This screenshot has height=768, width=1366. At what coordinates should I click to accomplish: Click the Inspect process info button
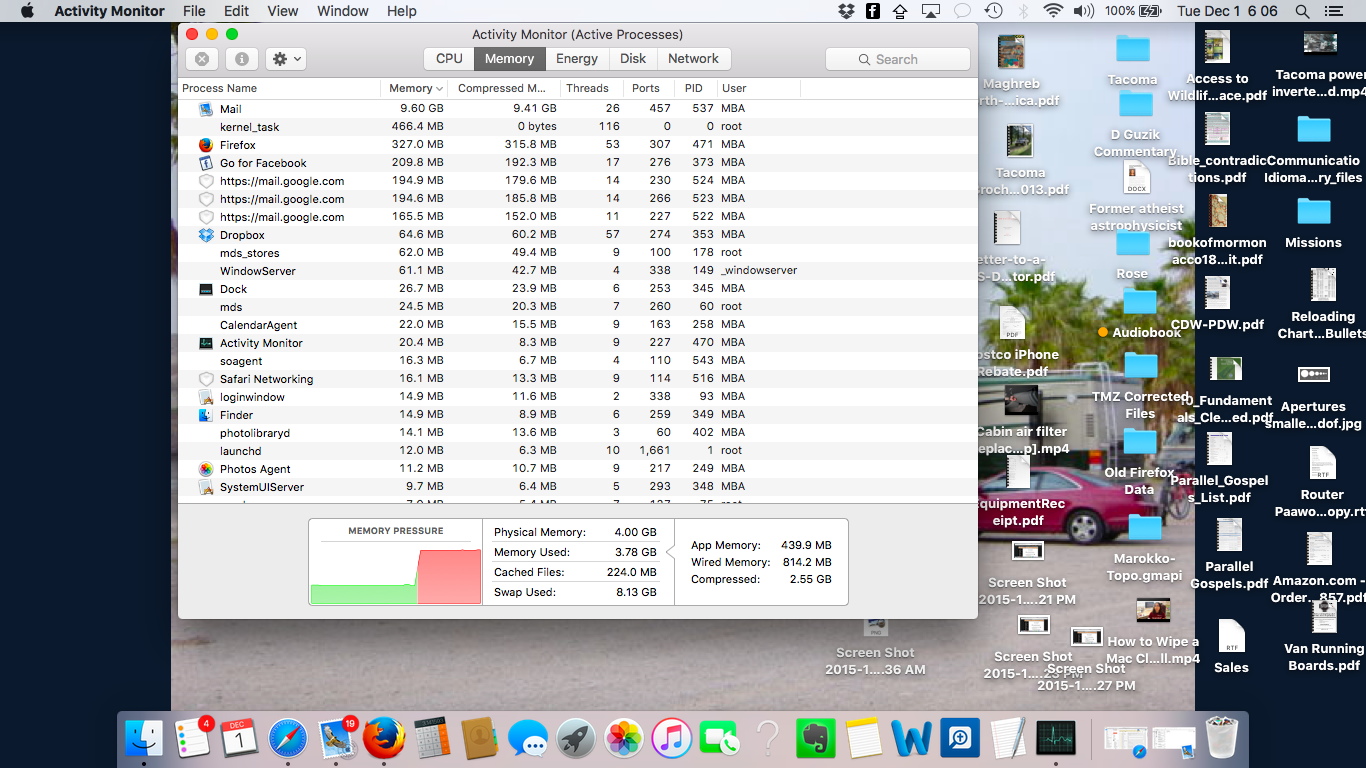[x=241, y=59]
